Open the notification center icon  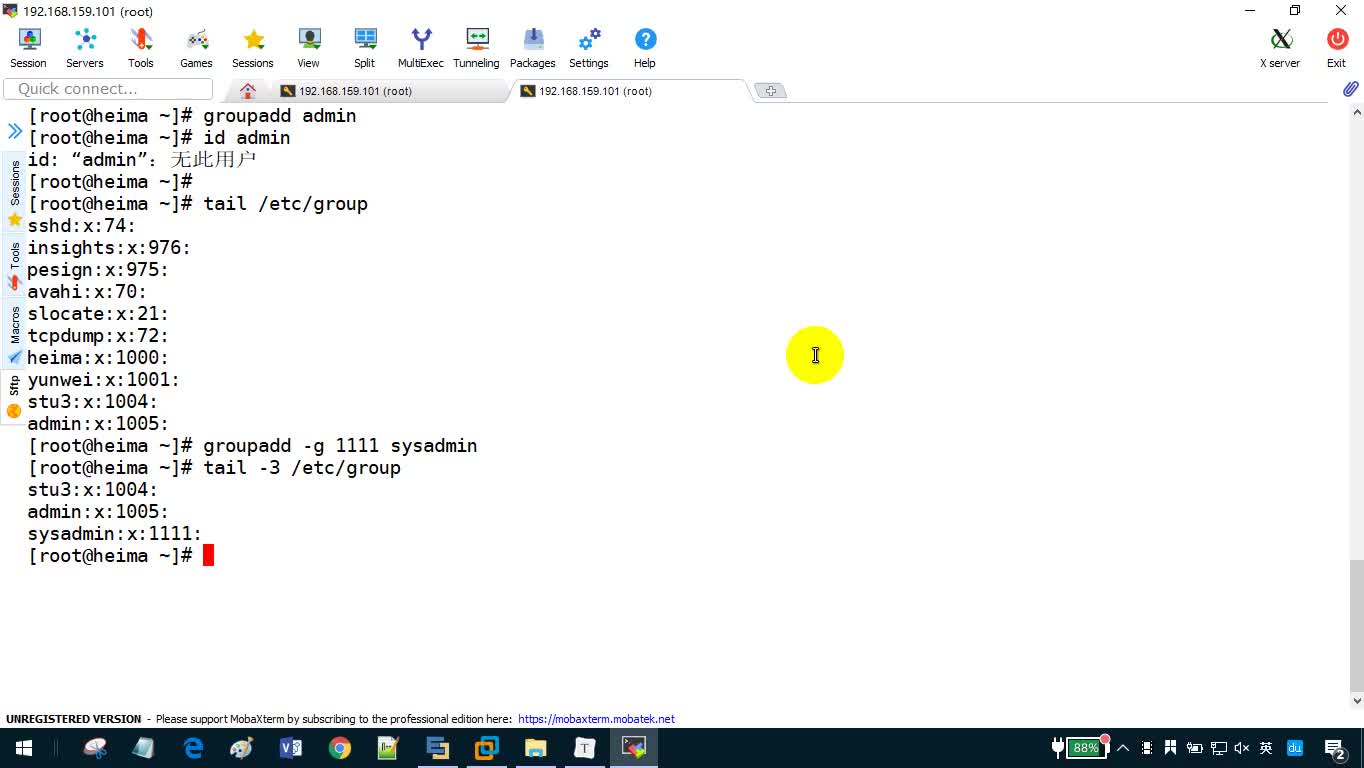[1335, 748]
